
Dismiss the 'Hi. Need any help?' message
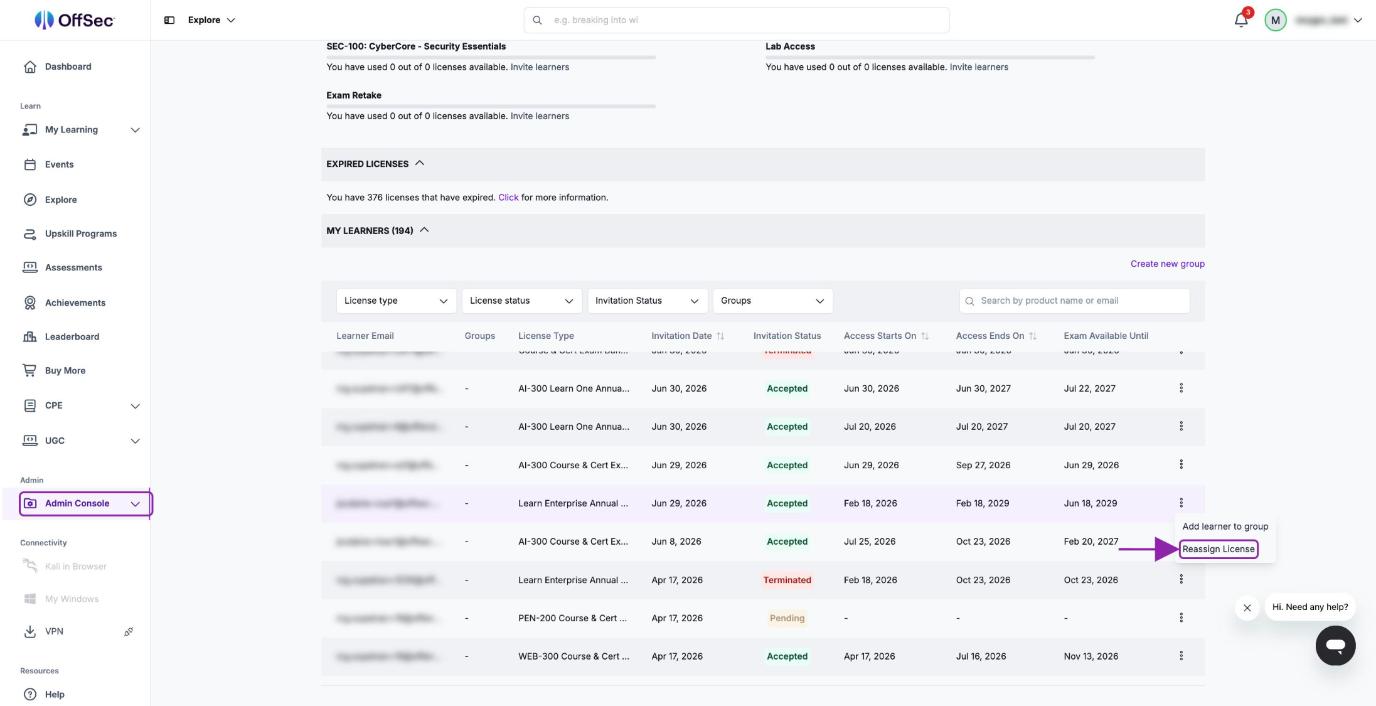1247,608
